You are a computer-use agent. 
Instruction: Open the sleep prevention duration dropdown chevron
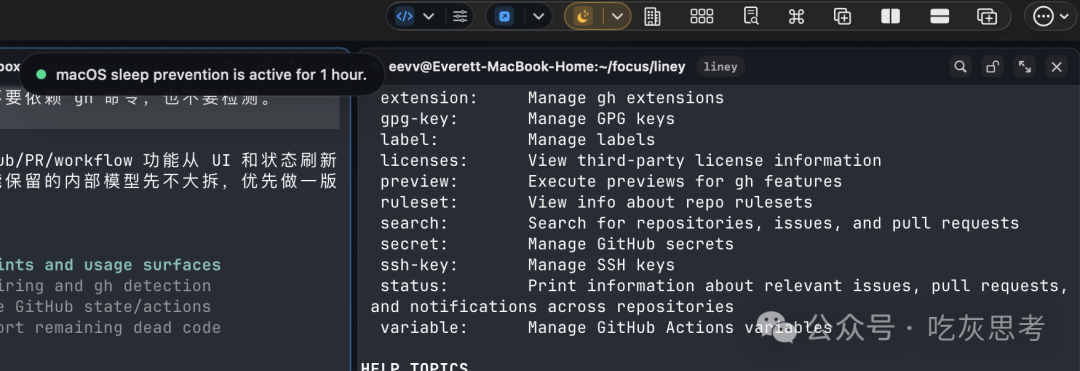(617, 17)
